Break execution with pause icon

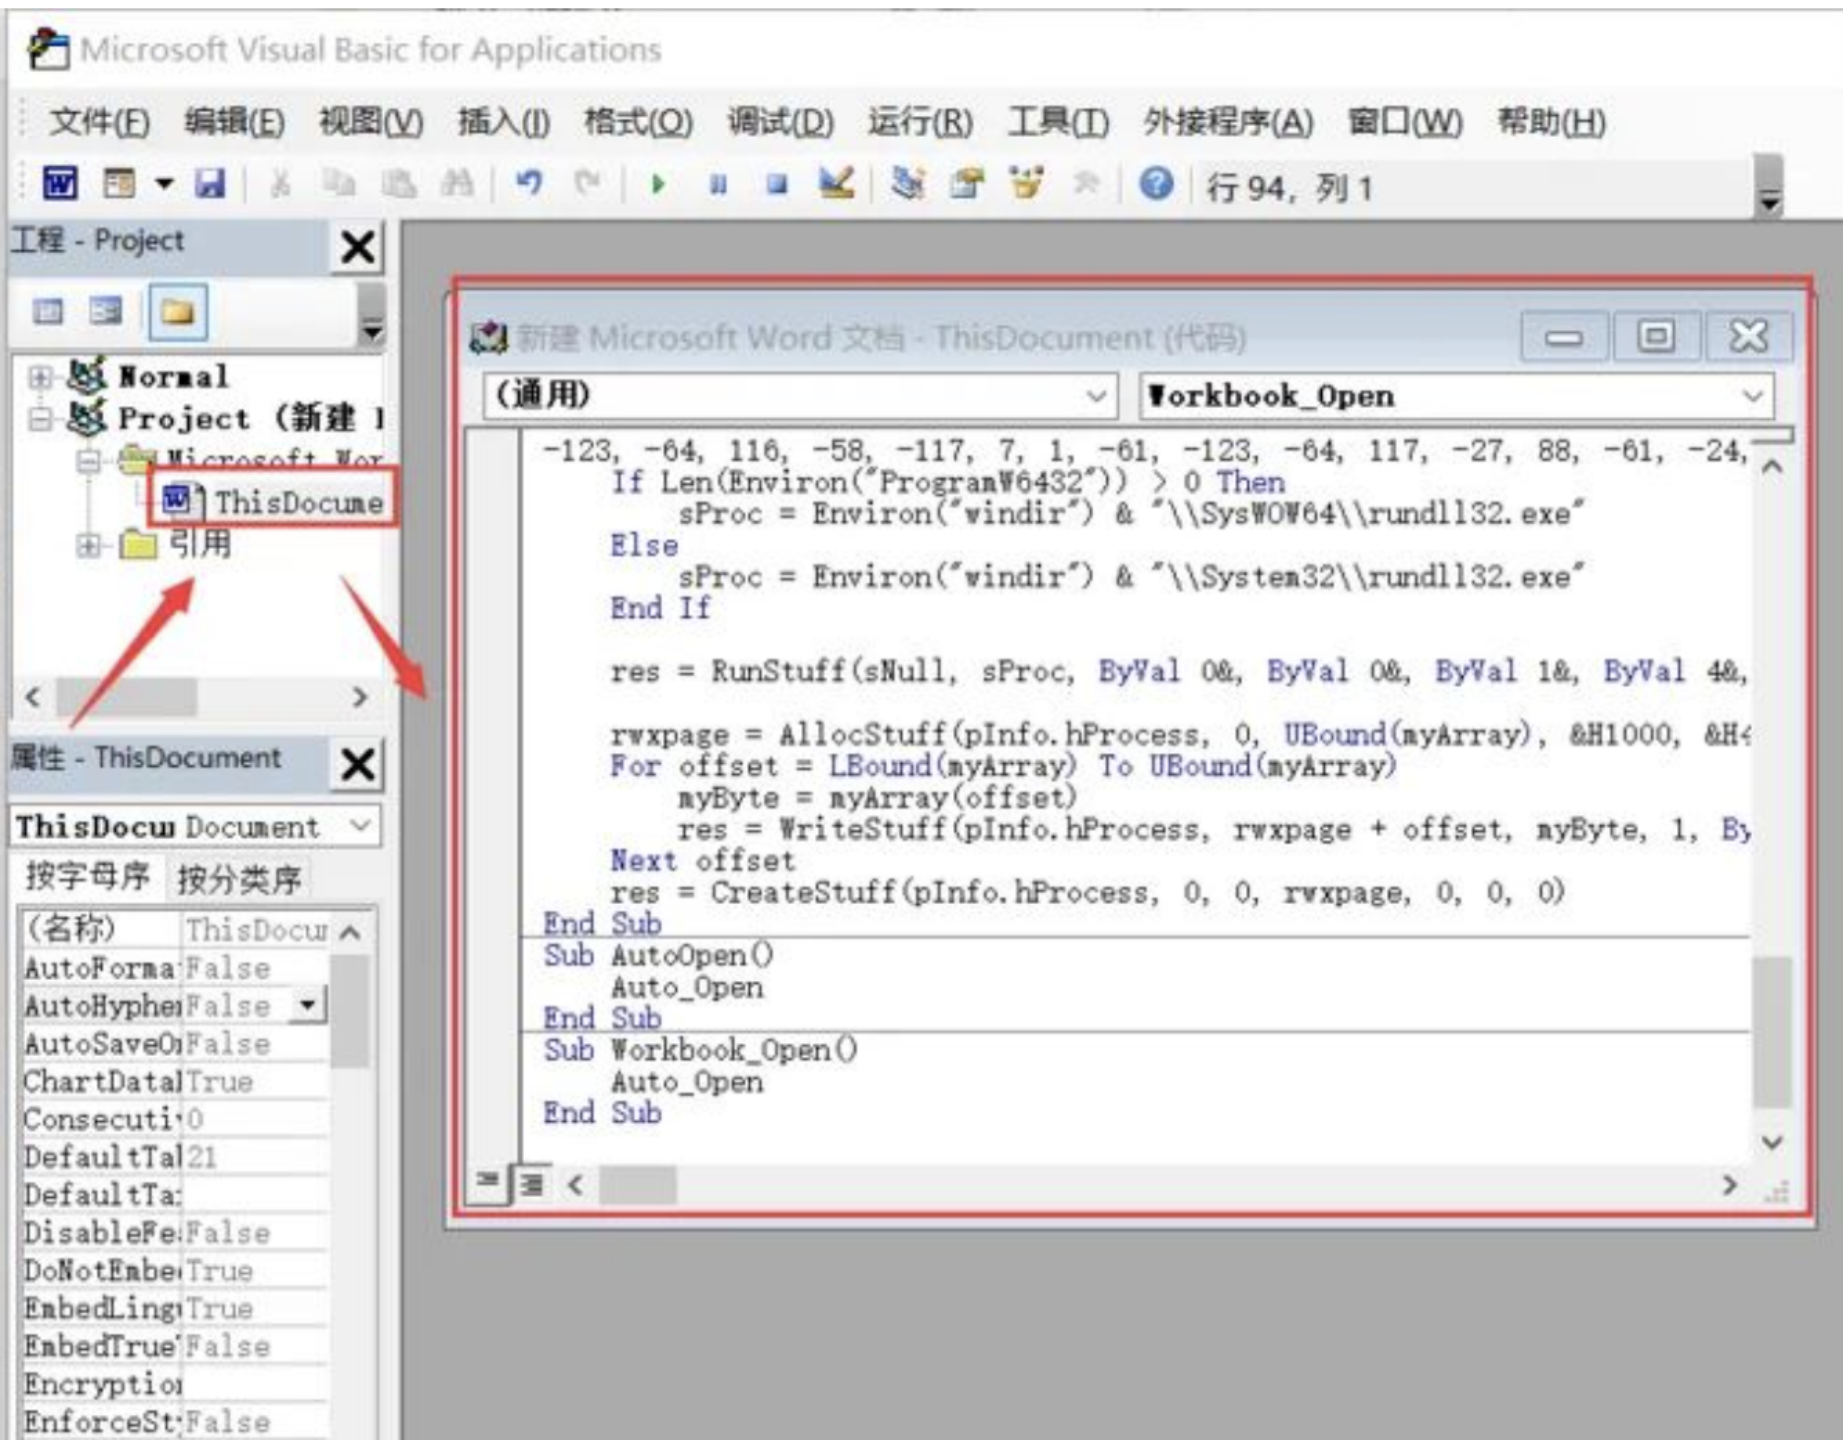click(x=718, y=184)
